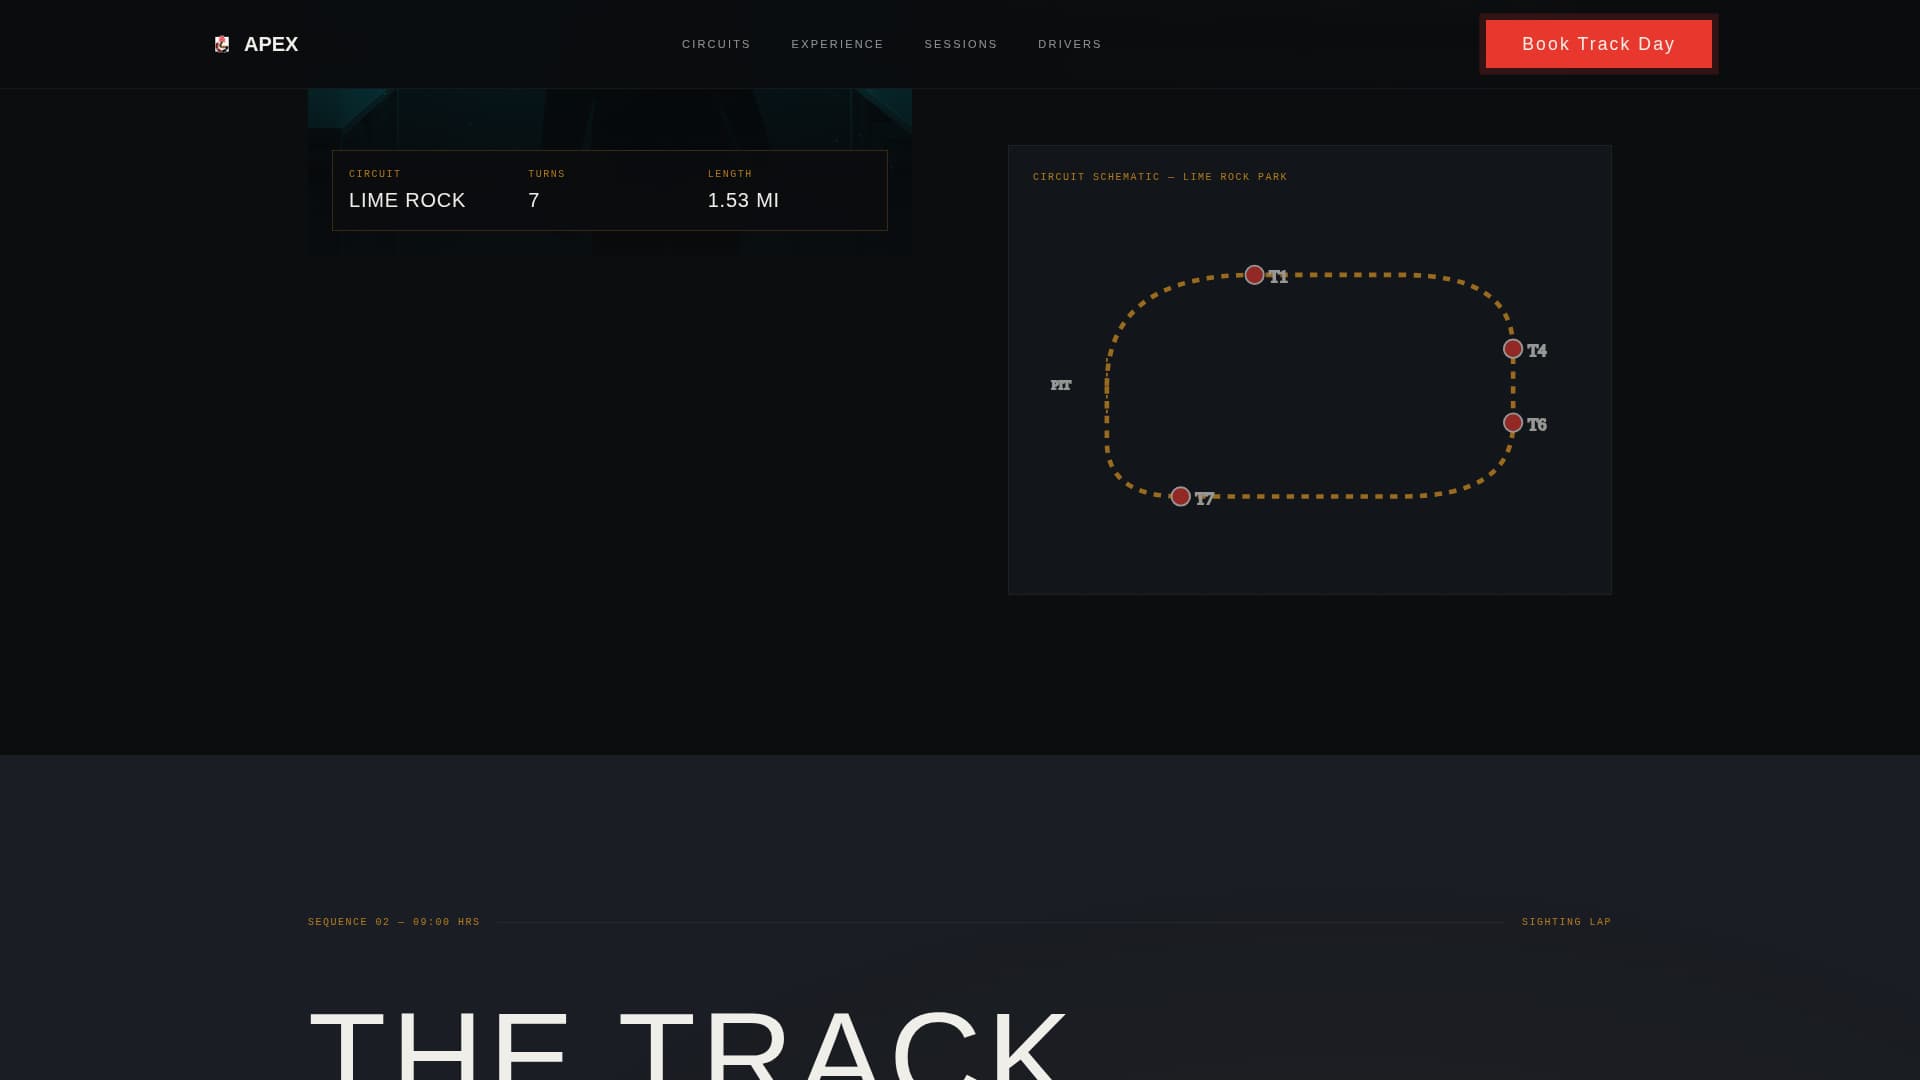Click the SIGHTING LAP label

click(1566, 921)
